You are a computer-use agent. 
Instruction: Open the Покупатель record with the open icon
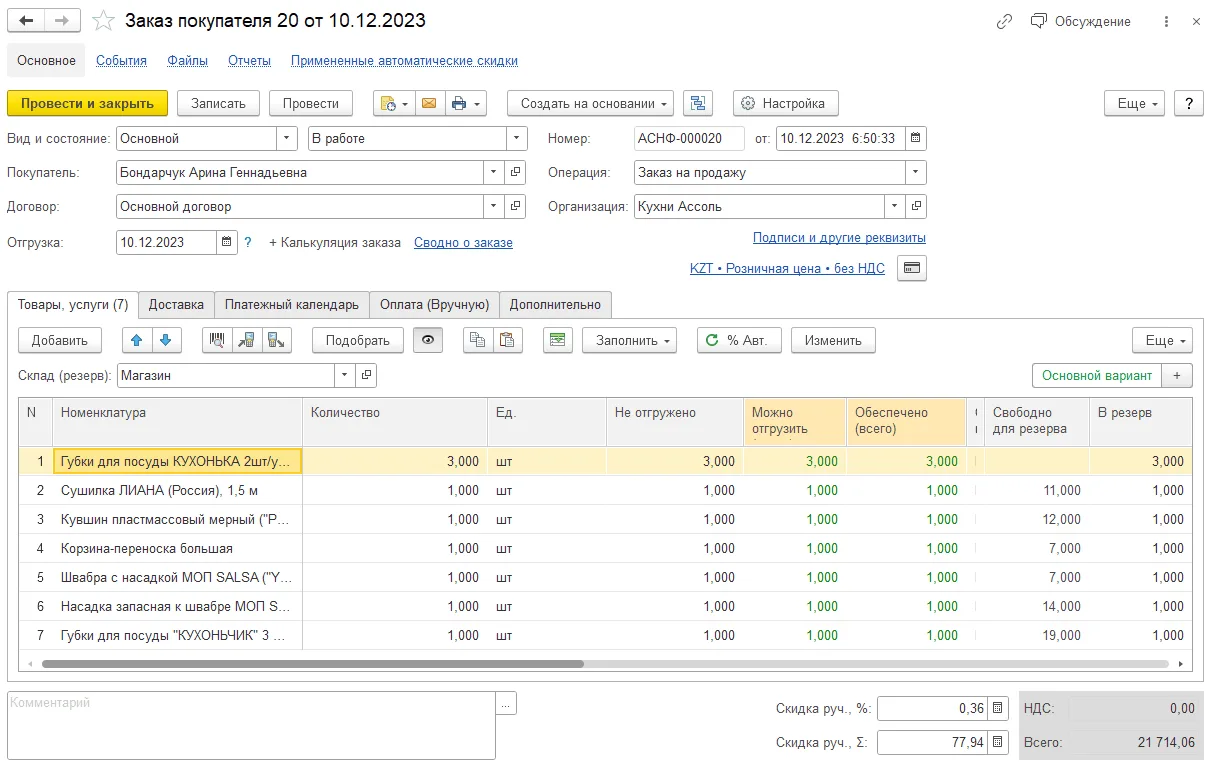(x=516, y=172)
